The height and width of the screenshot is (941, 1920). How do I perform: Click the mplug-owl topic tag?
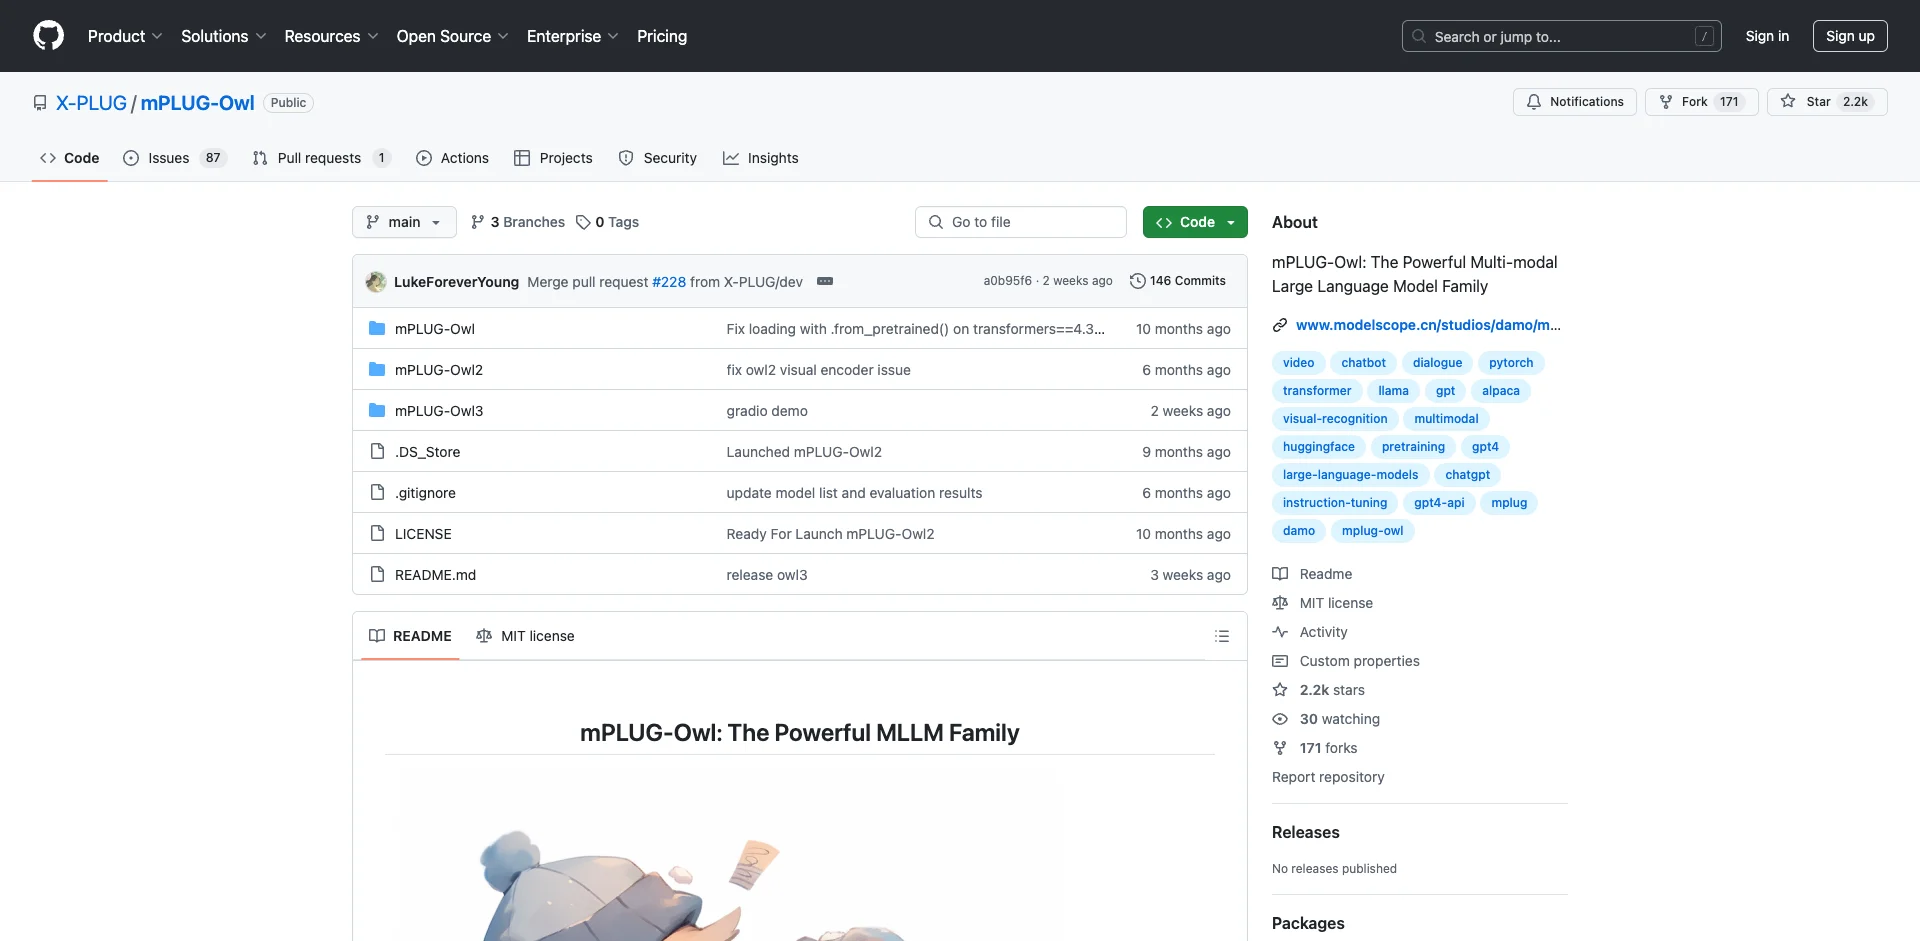point(1372,531)
